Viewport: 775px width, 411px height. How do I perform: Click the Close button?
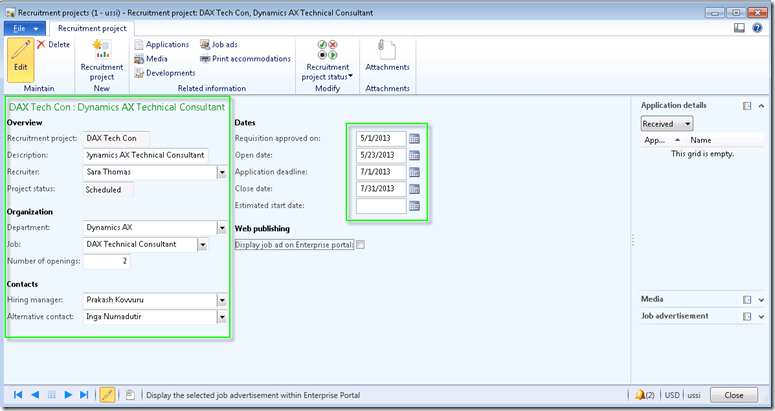(734, 395)
